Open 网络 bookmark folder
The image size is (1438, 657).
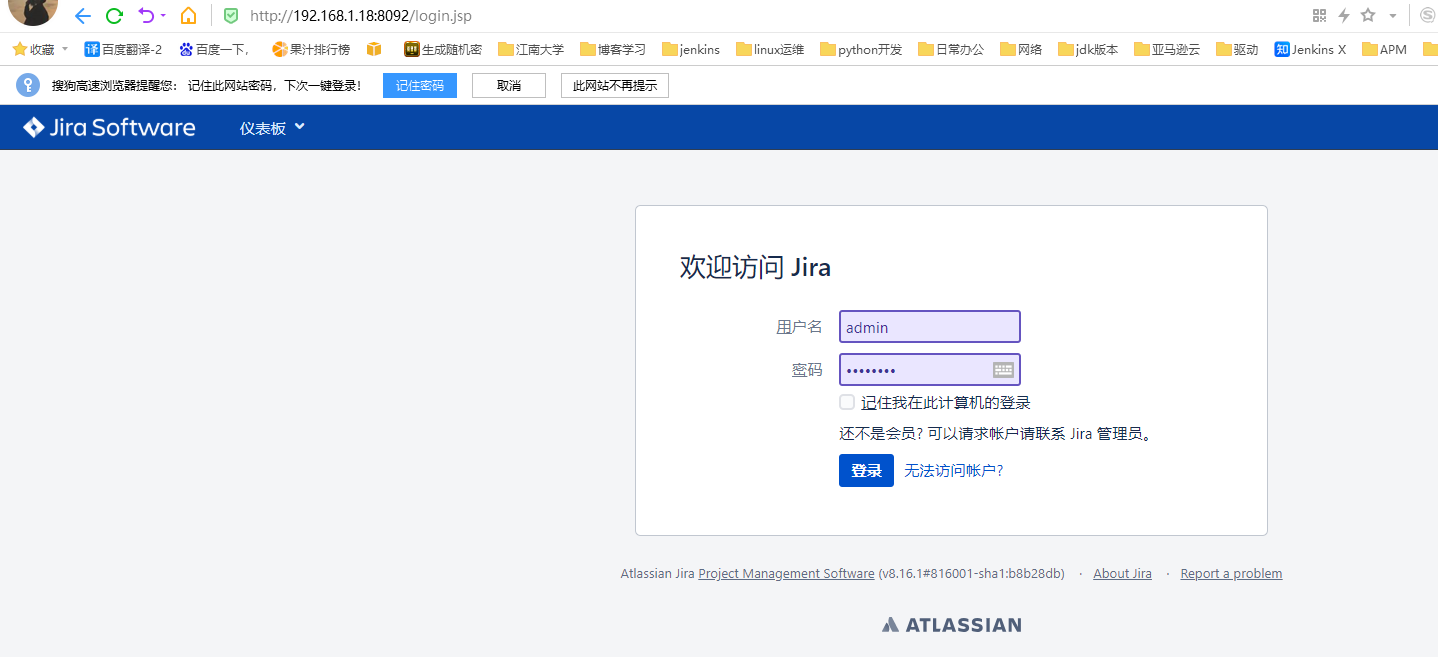[x=1021, y=49]
